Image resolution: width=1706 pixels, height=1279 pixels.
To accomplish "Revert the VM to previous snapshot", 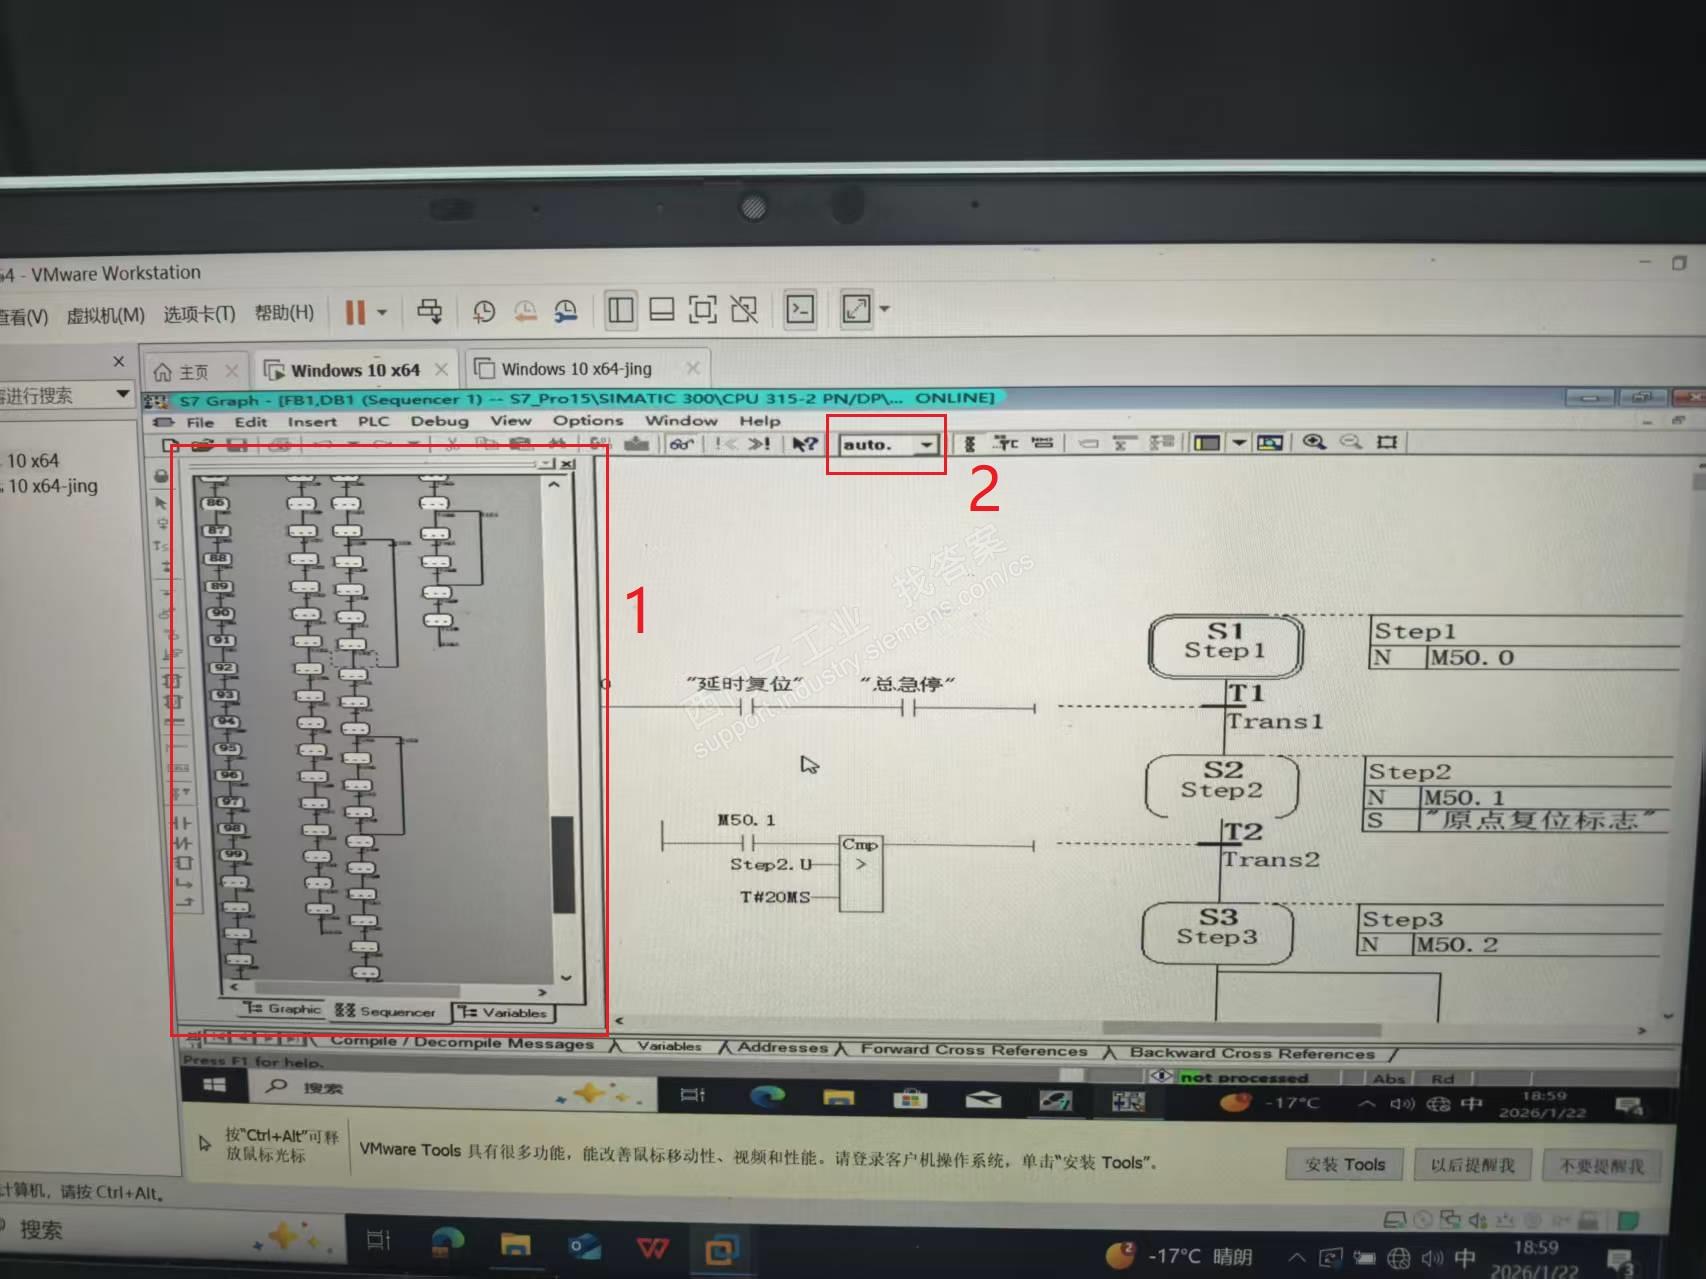I will pyautogui.click(x=525, y=311).
